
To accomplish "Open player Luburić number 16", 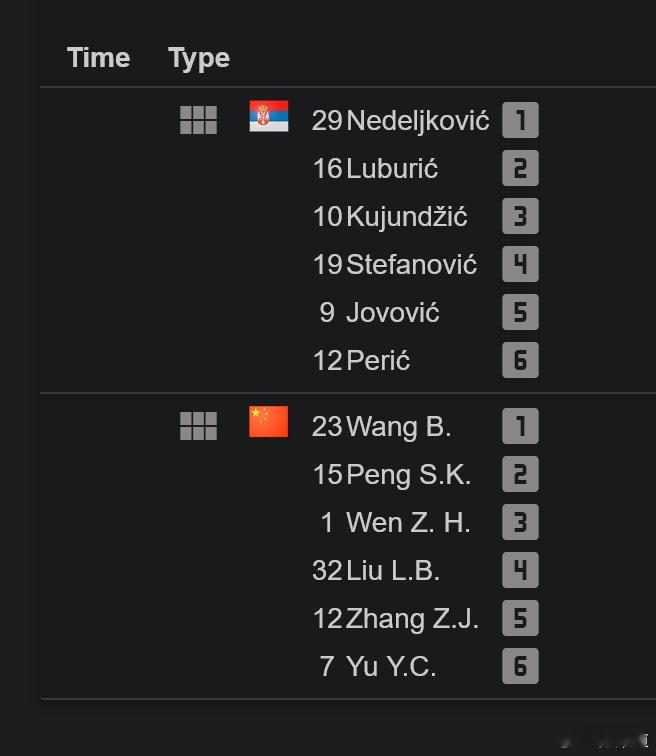I will pos(375,168).
